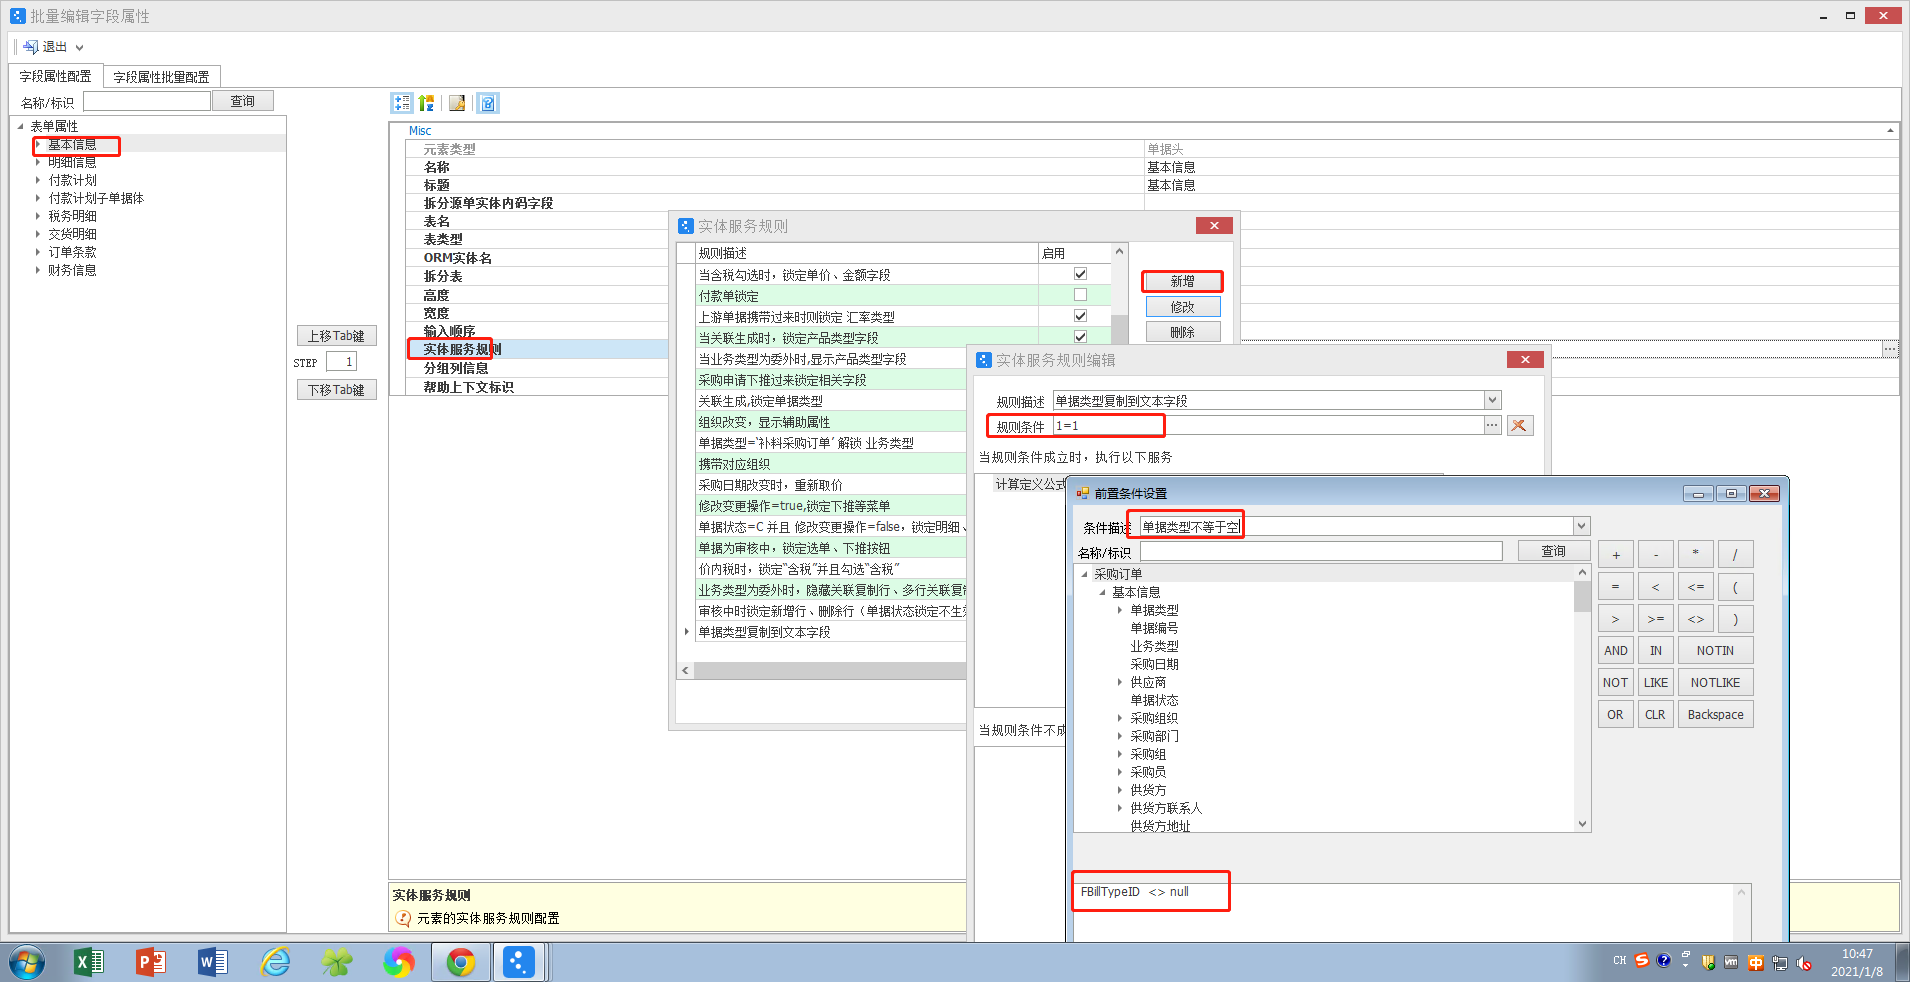Screen dimensions: 1910x982
Task: Click the VMware tray icon
Action: pos(1731,962)
